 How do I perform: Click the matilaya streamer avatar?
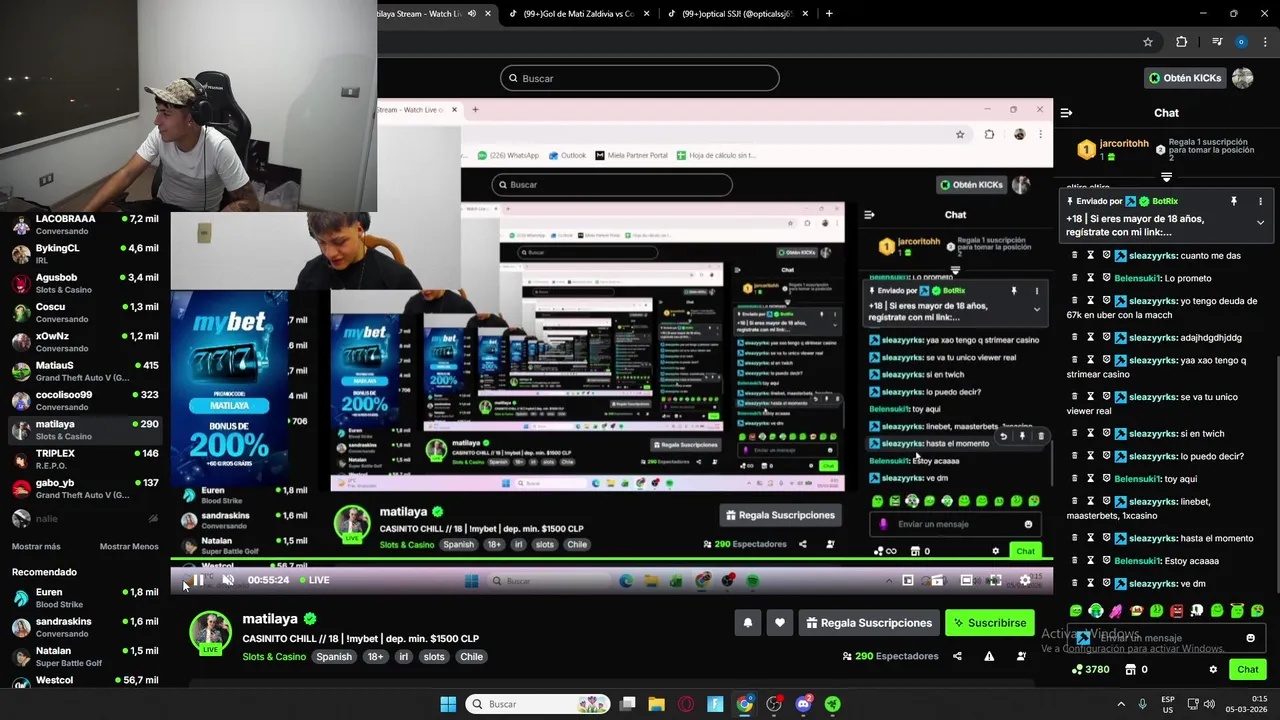pyautogui.click(x=210, y=632)
